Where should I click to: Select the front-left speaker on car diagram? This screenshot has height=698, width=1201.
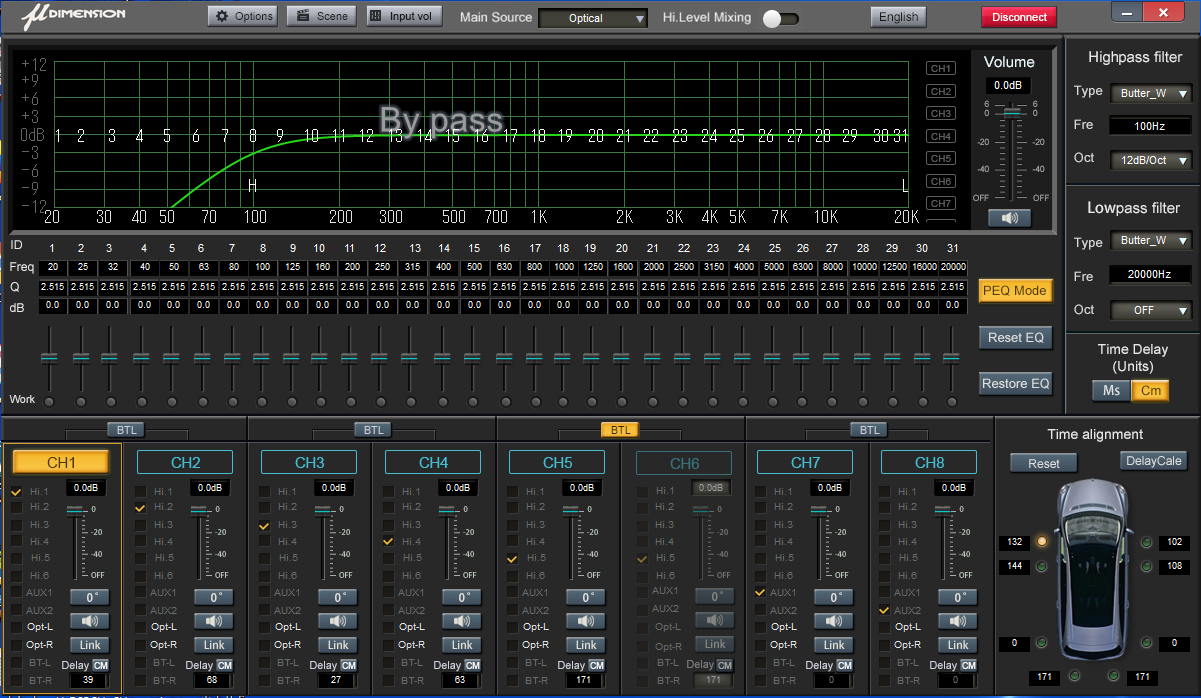[1041, 542]
